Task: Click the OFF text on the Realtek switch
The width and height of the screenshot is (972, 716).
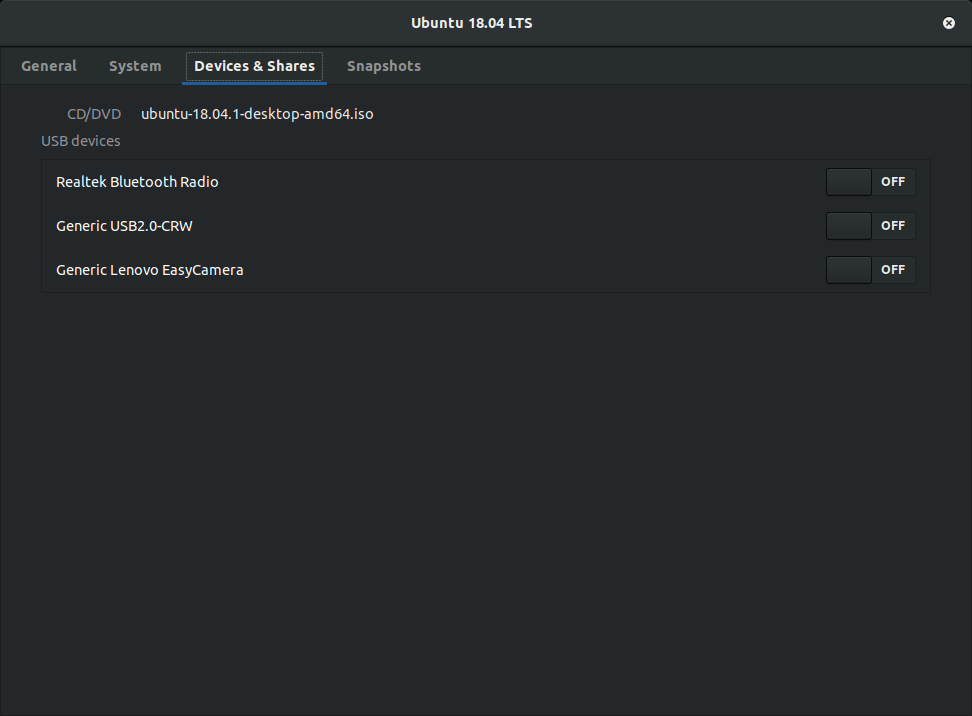Action: pyautogui.click(x=893, y=182)
